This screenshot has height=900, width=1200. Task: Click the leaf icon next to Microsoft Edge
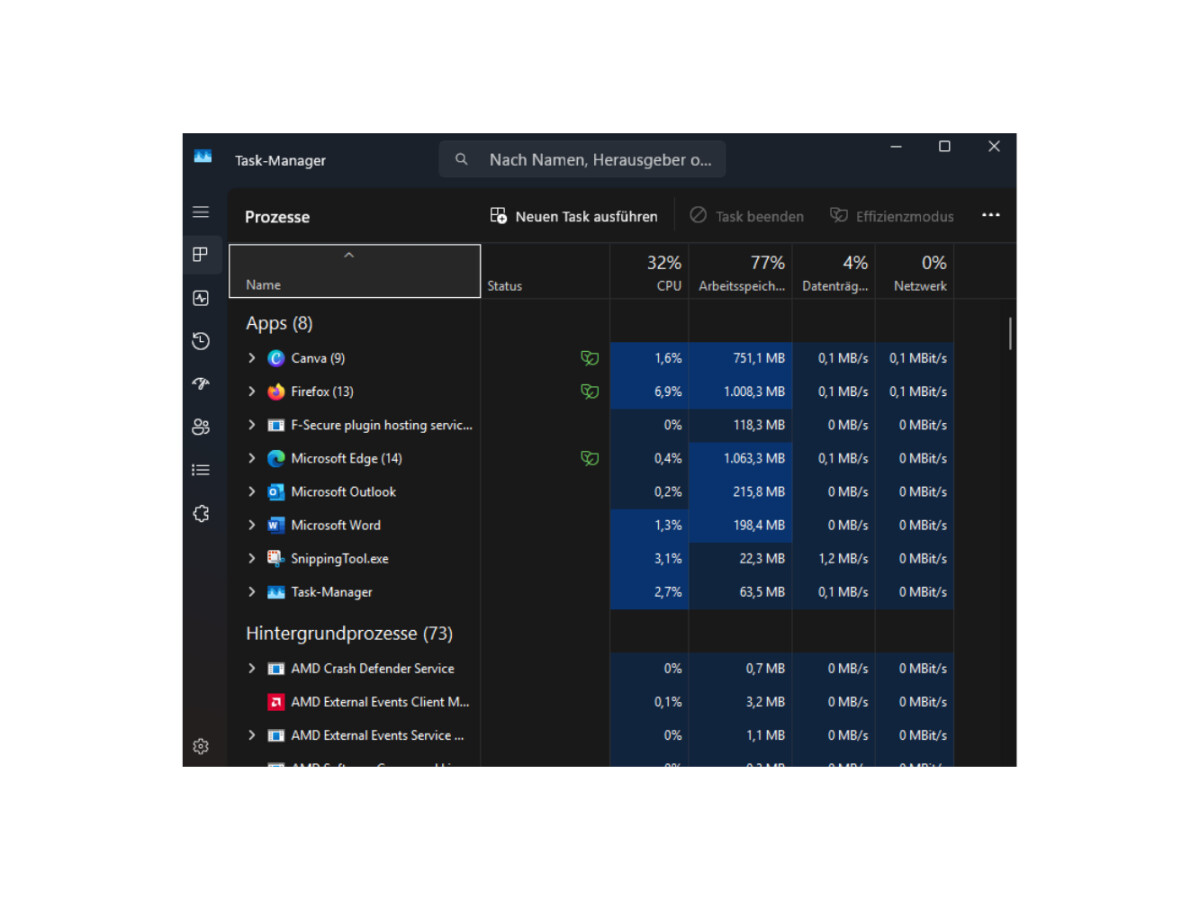(x=589, y=458)
